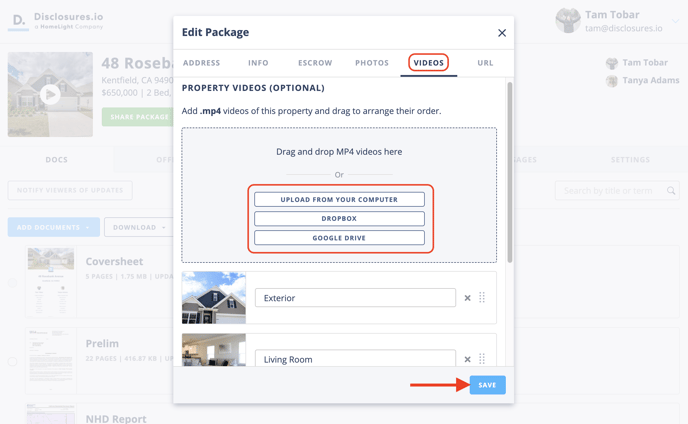Open the Coversheet document title
The width and height of the screenshot is (688, 424).
tap(114, 262)
